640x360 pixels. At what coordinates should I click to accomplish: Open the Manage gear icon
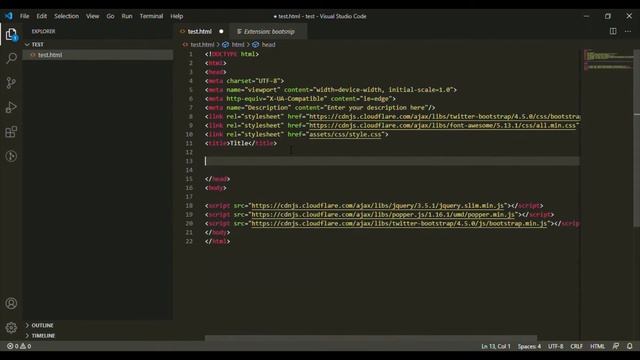pos(11,327)
